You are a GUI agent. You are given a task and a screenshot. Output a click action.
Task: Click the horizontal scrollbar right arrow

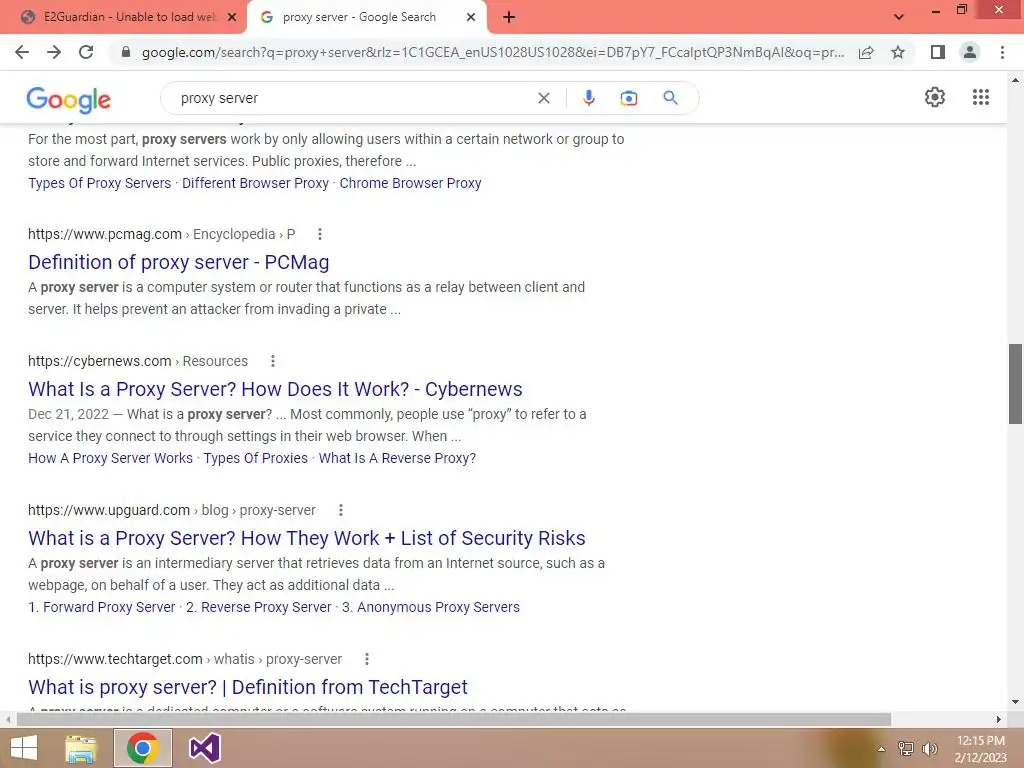(999, 719)
